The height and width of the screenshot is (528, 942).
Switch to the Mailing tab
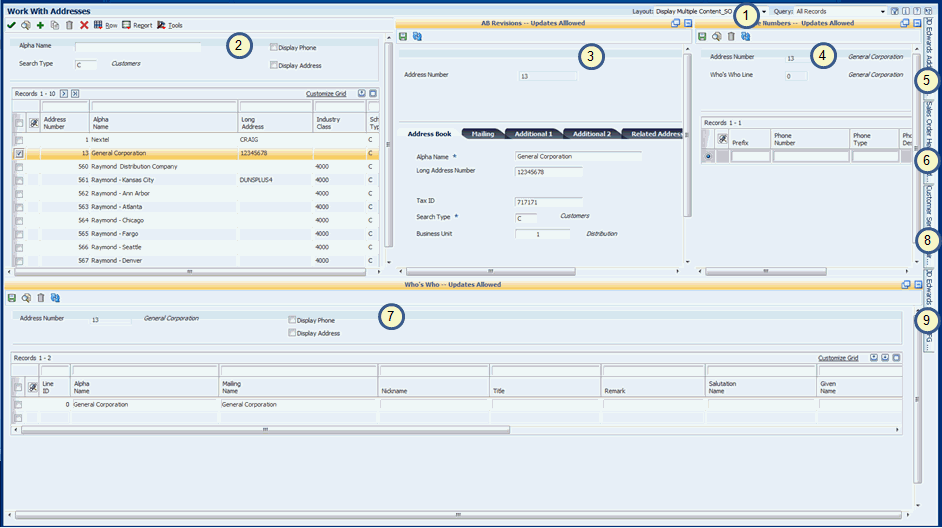pyautogui.click(x=483, y=133)
